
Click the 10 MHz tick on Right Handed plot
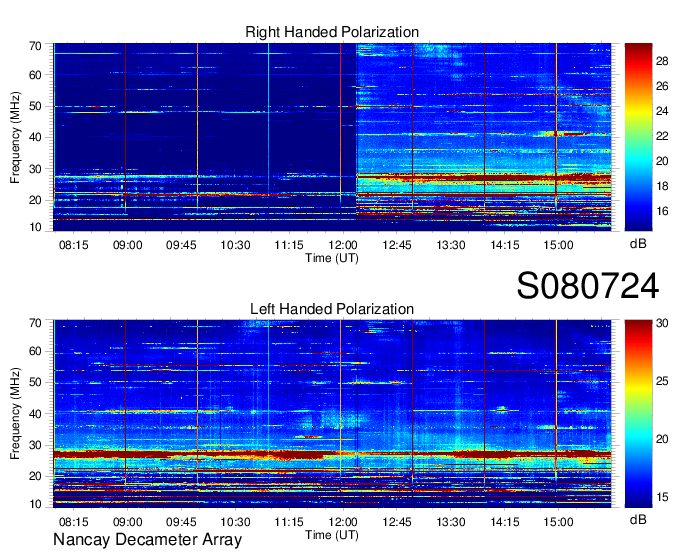pyautogui.click(x=35, y=227)
